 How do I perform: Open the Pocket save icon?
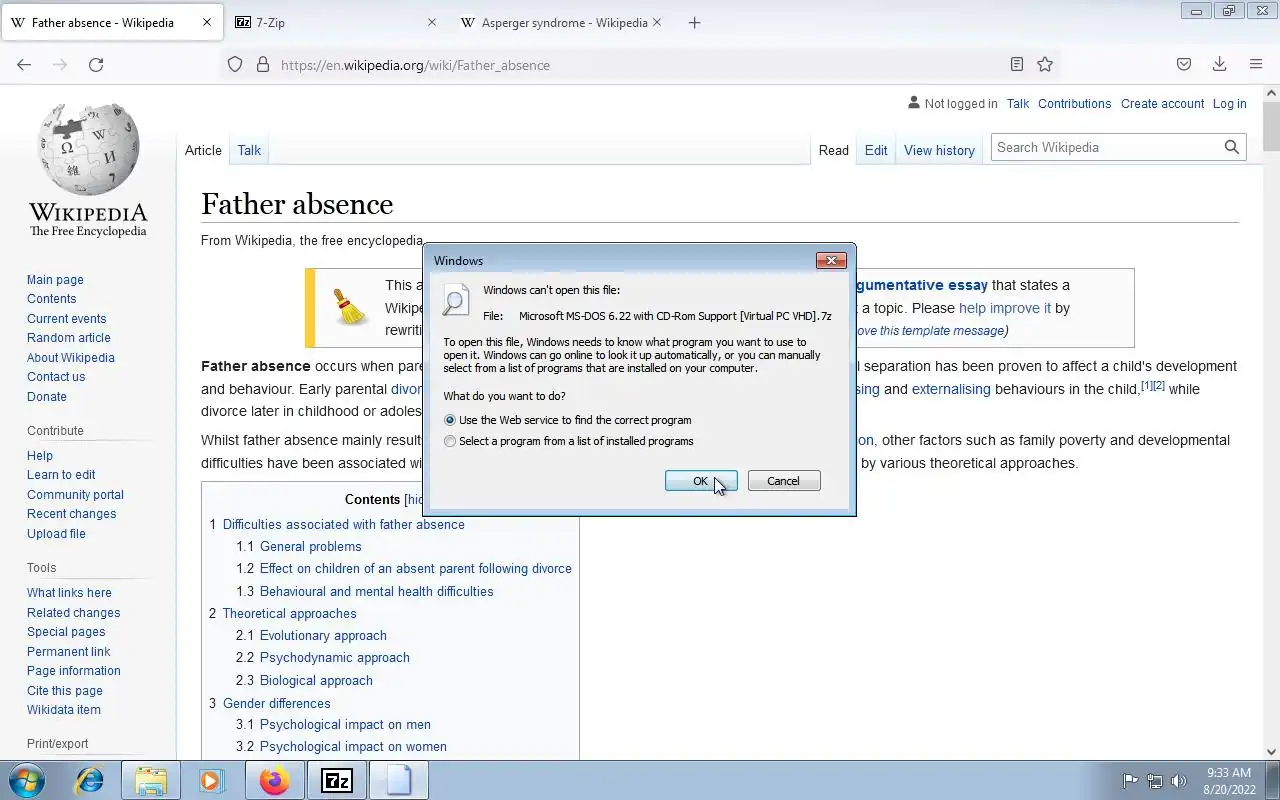point(1184,65)
